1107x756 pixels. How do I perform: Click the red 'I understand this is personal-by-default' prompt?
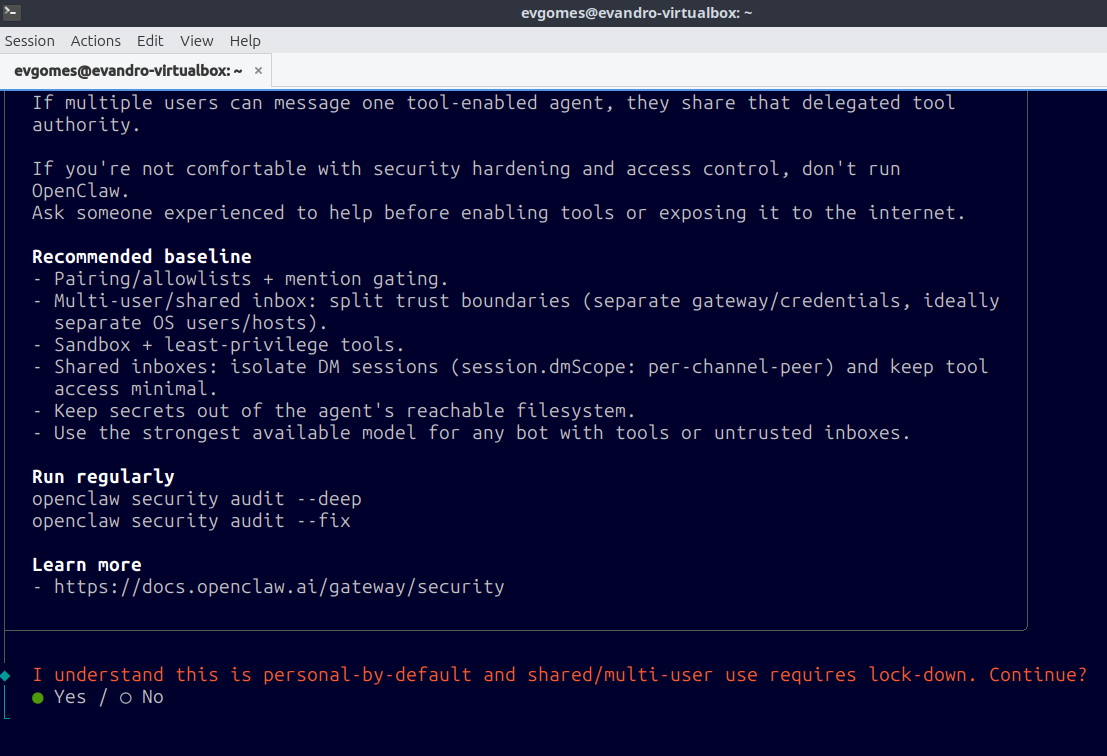tap(560, 676)
